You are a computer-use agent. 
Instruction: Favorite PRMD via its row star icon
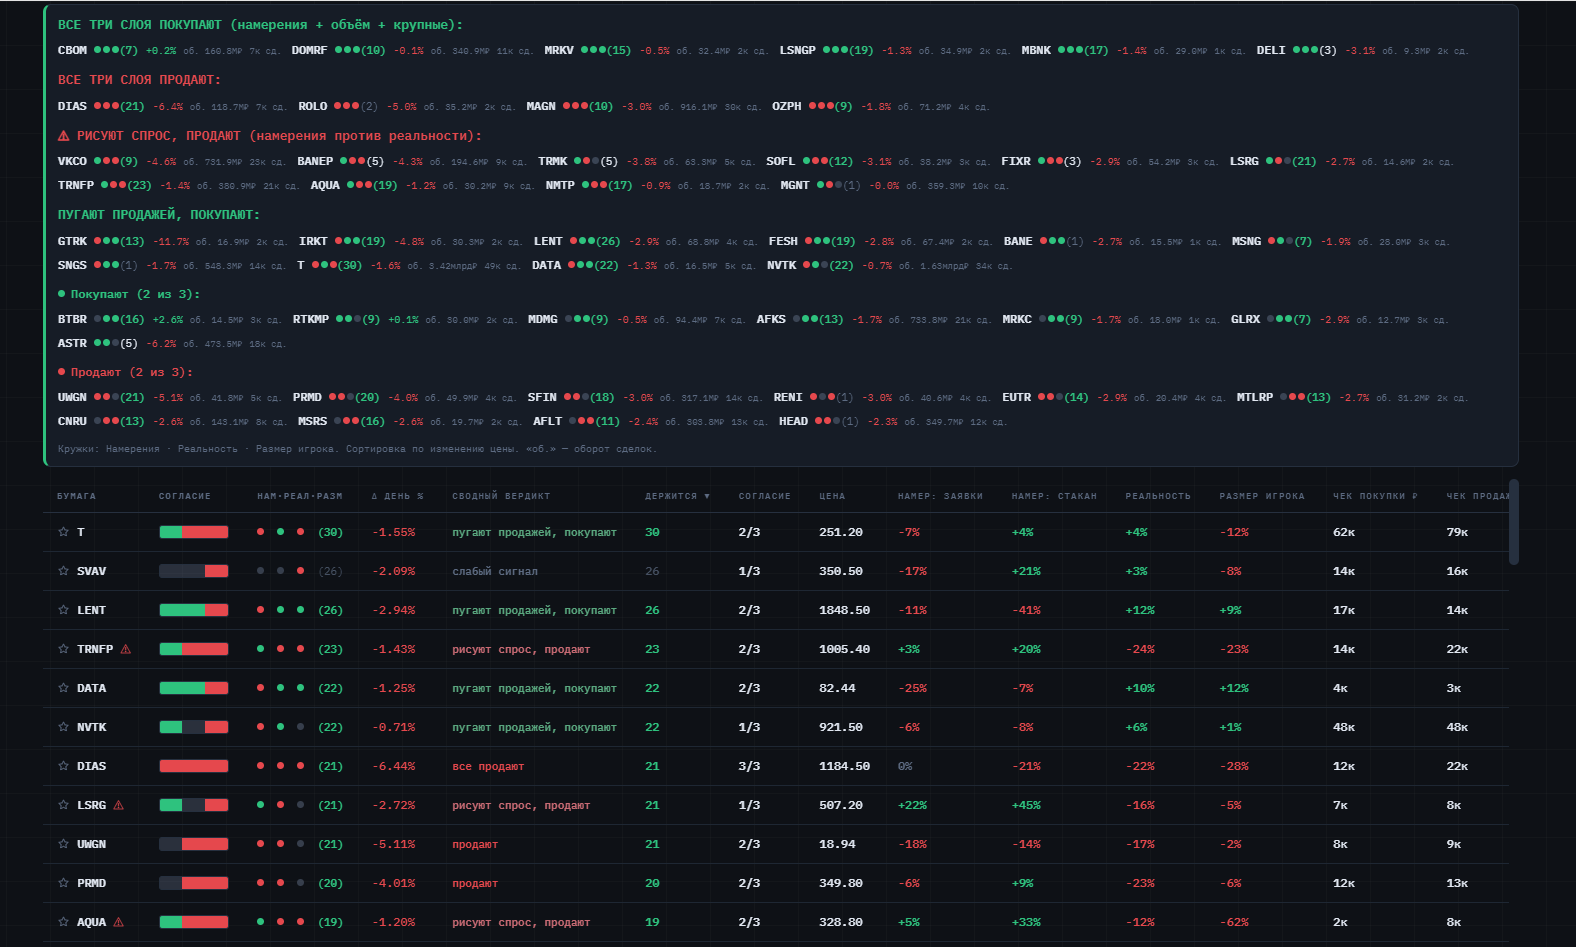pyautogui.click(x=63, y=883)
